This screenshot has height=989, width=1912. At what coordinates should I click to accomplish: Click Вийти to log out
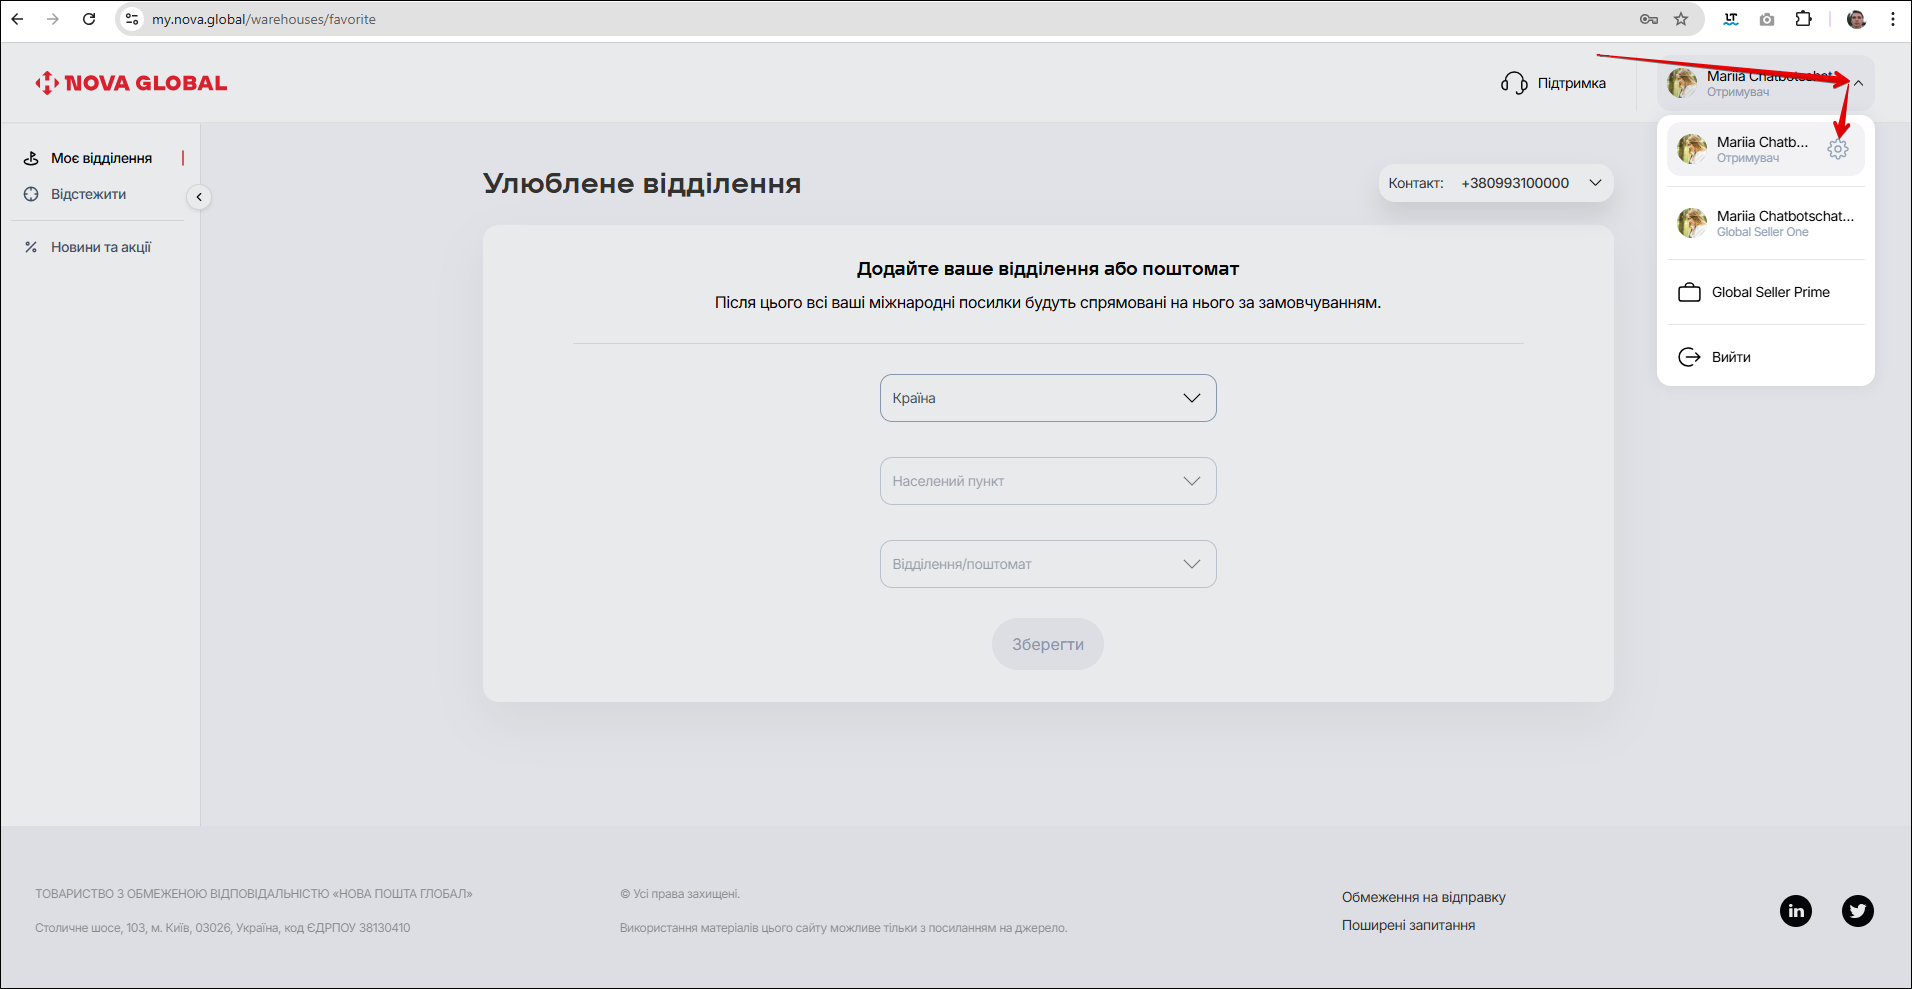pos(1730,357)
